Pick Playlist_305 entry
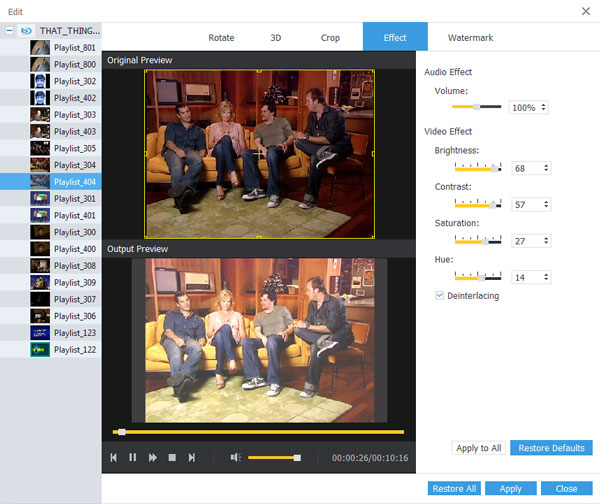 click(x=51, y=148)
